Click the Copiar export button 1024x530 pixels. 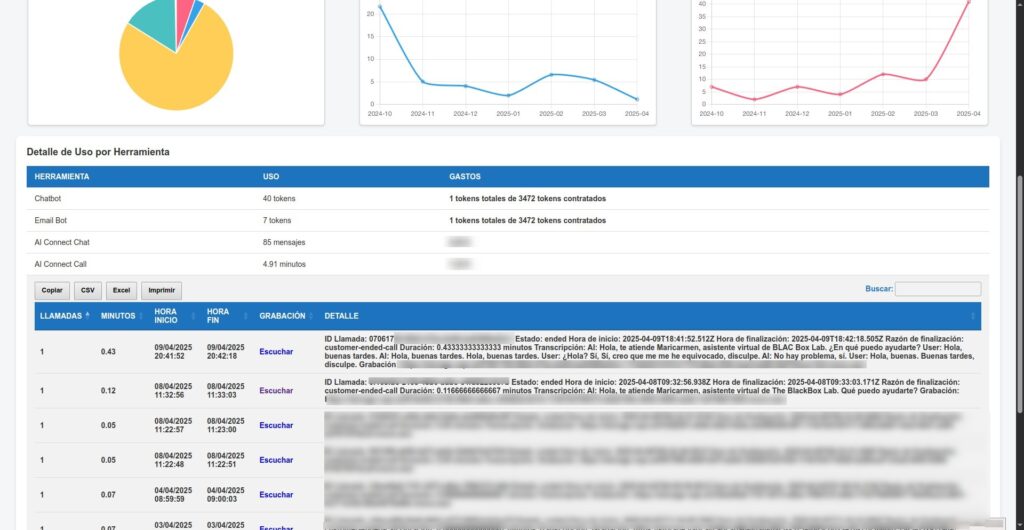click(x=52, y=290)
